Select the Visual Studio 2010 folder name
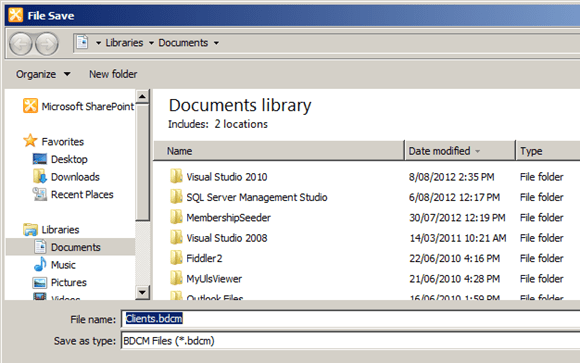 pyautogui.click(x=227, y=177)
